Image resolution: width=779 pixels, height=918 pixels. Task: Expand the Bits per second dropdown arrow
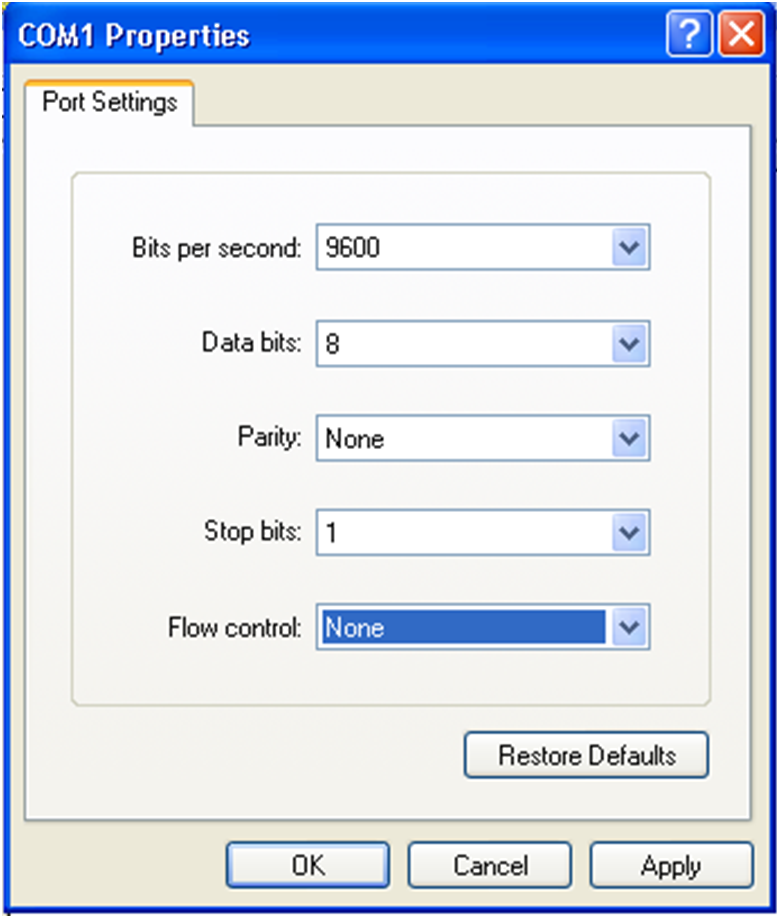tap(628, 248)
